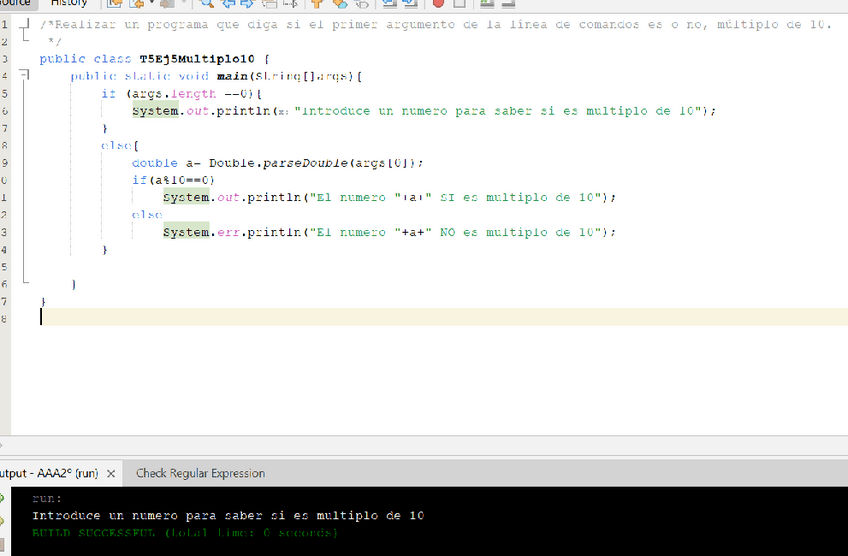
Task: Open the Check Regular Expression tab
Action: [x=200, y=473]
